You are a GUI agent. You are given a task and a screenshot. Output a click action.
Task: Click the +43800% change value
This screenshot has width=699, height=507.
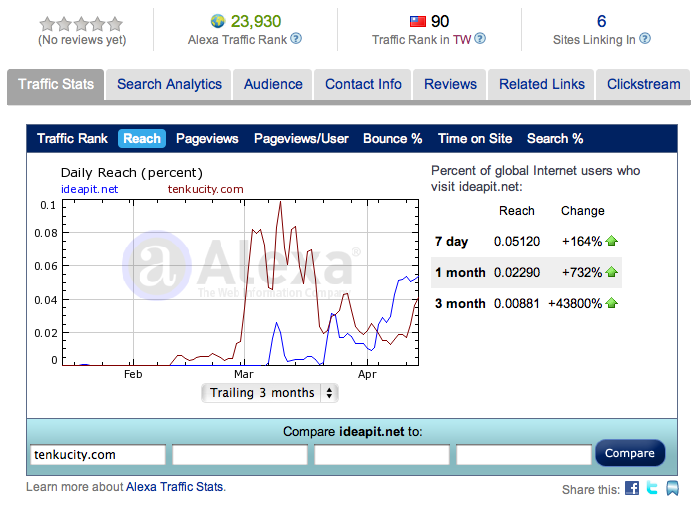coord(575,304)
